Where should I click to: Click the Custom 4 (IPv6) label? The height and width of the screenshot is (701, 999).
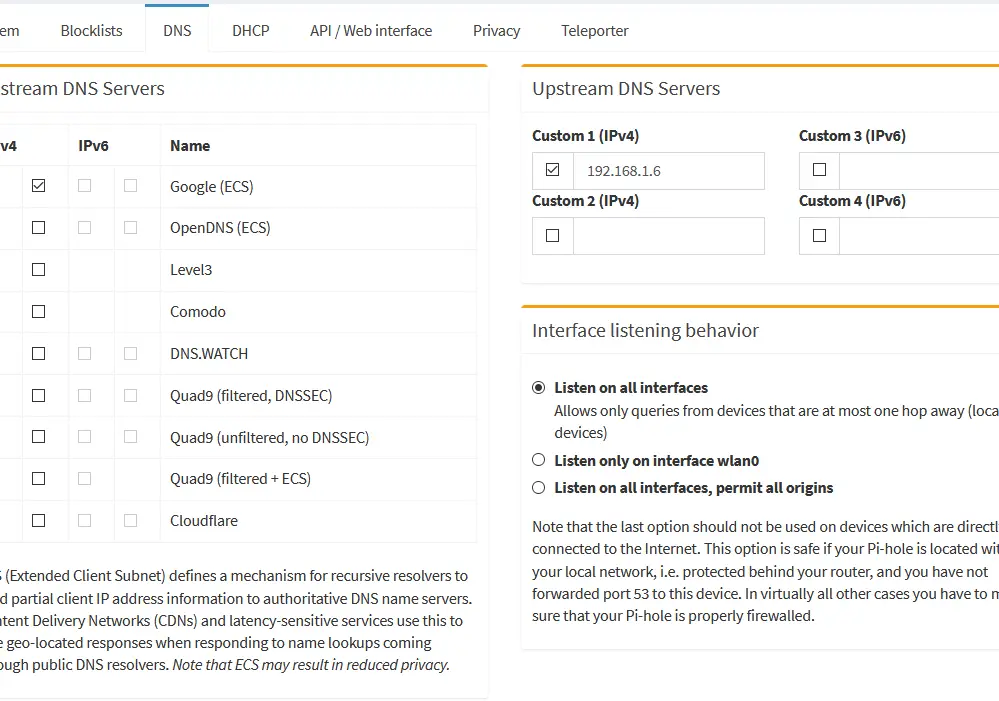tap(852, 201)
